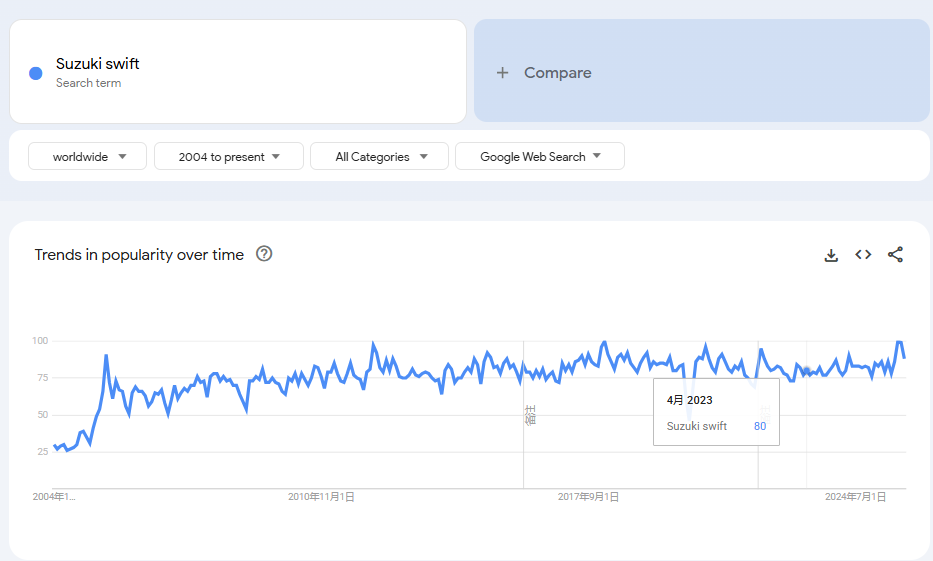Image resolution: width=933 pixels, height=561 pixels.
Task: Download the trends chart as CSV
Action: click(831, 255)
